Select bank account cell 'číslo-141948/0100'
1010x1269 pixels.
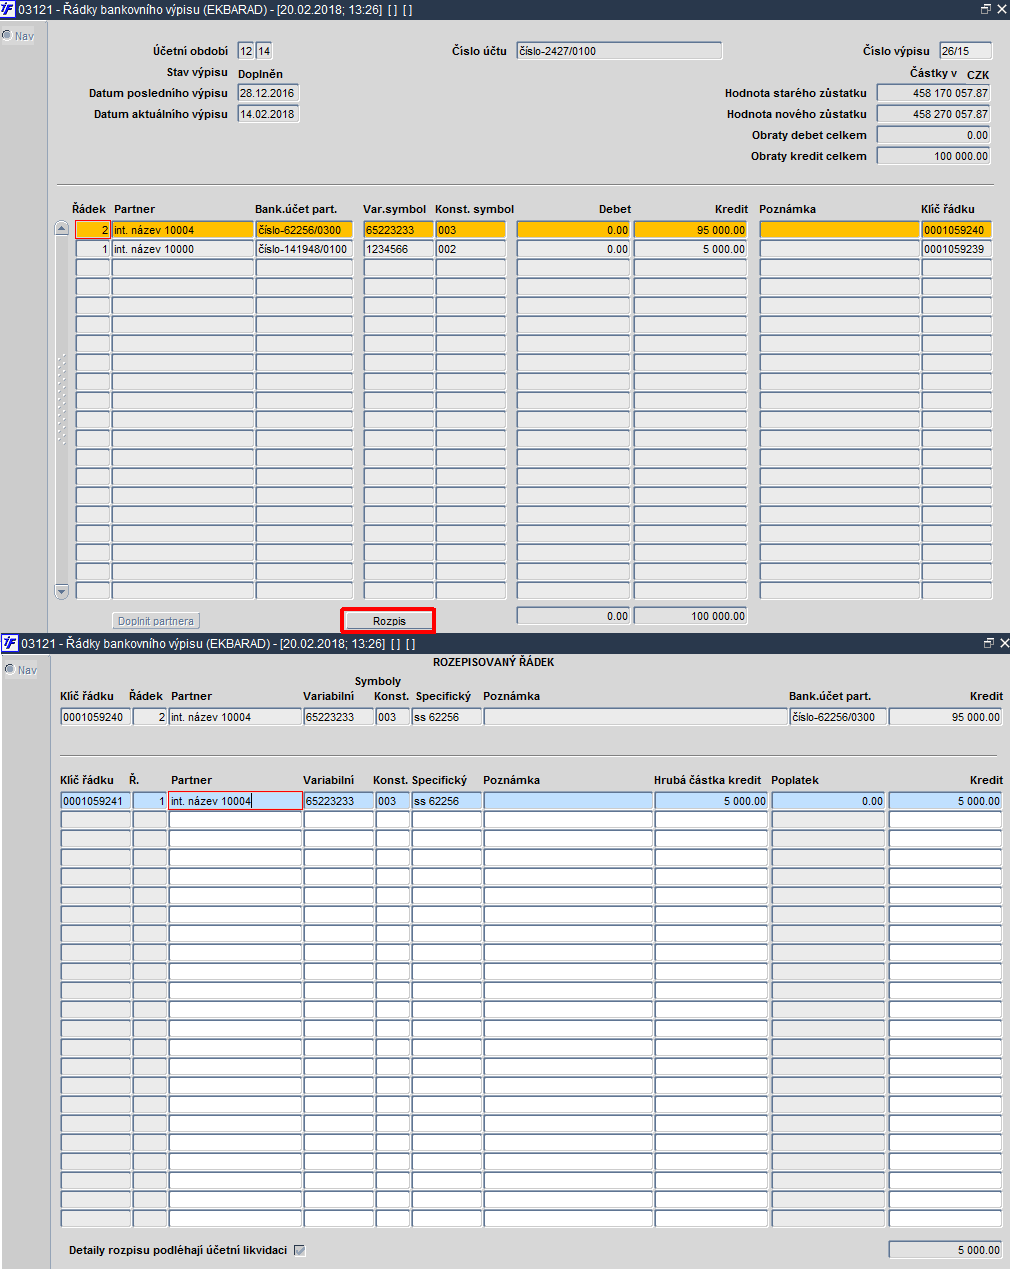(x=305, y=249)
